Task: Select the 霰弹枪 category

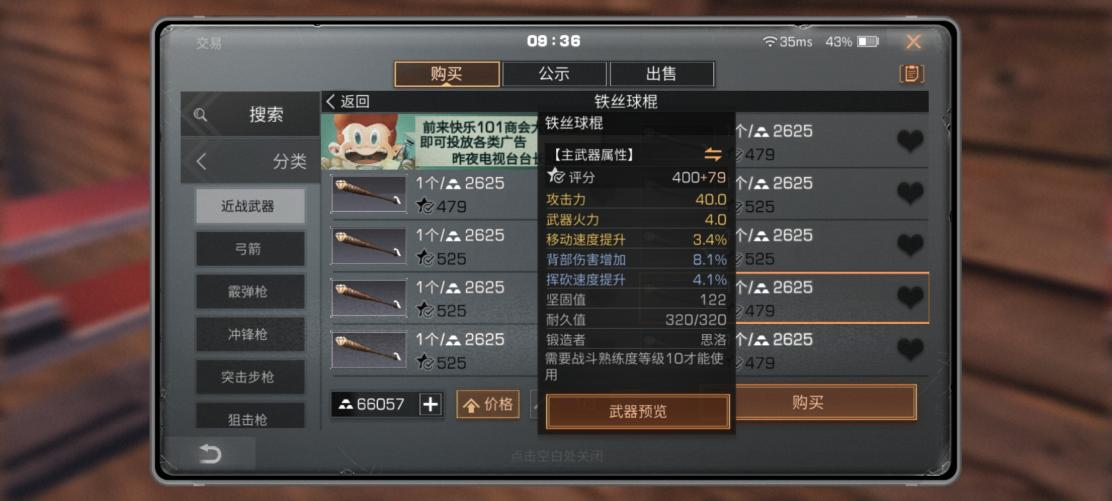Action: point(250,292)
